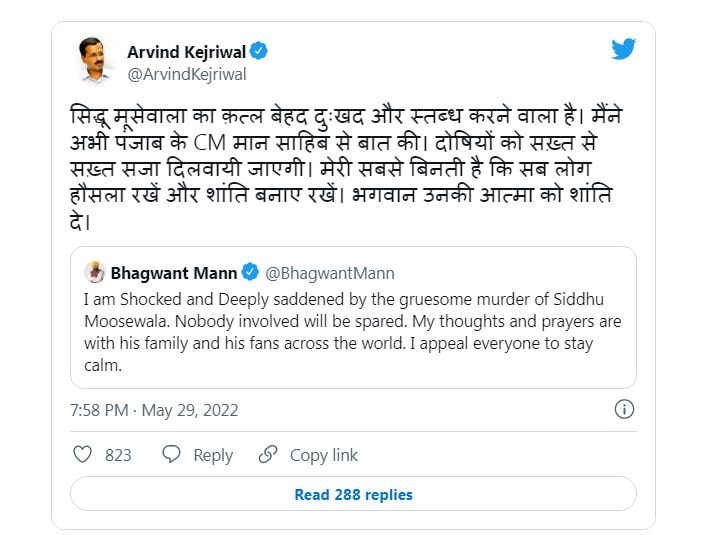
Task: Open the 7:58 PM May 29, 2022 timestamp
Action: coord(154,410)
